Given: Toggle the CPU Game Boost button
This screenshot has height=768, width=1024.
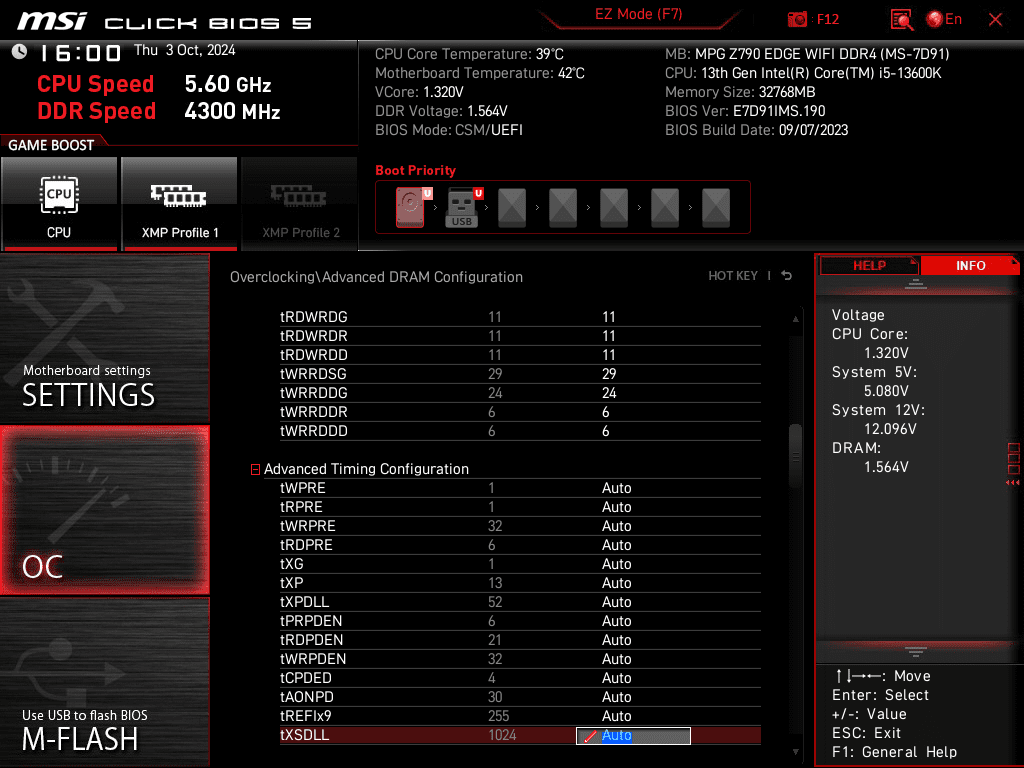Looking at the screenshot, I should click(59, 204).
